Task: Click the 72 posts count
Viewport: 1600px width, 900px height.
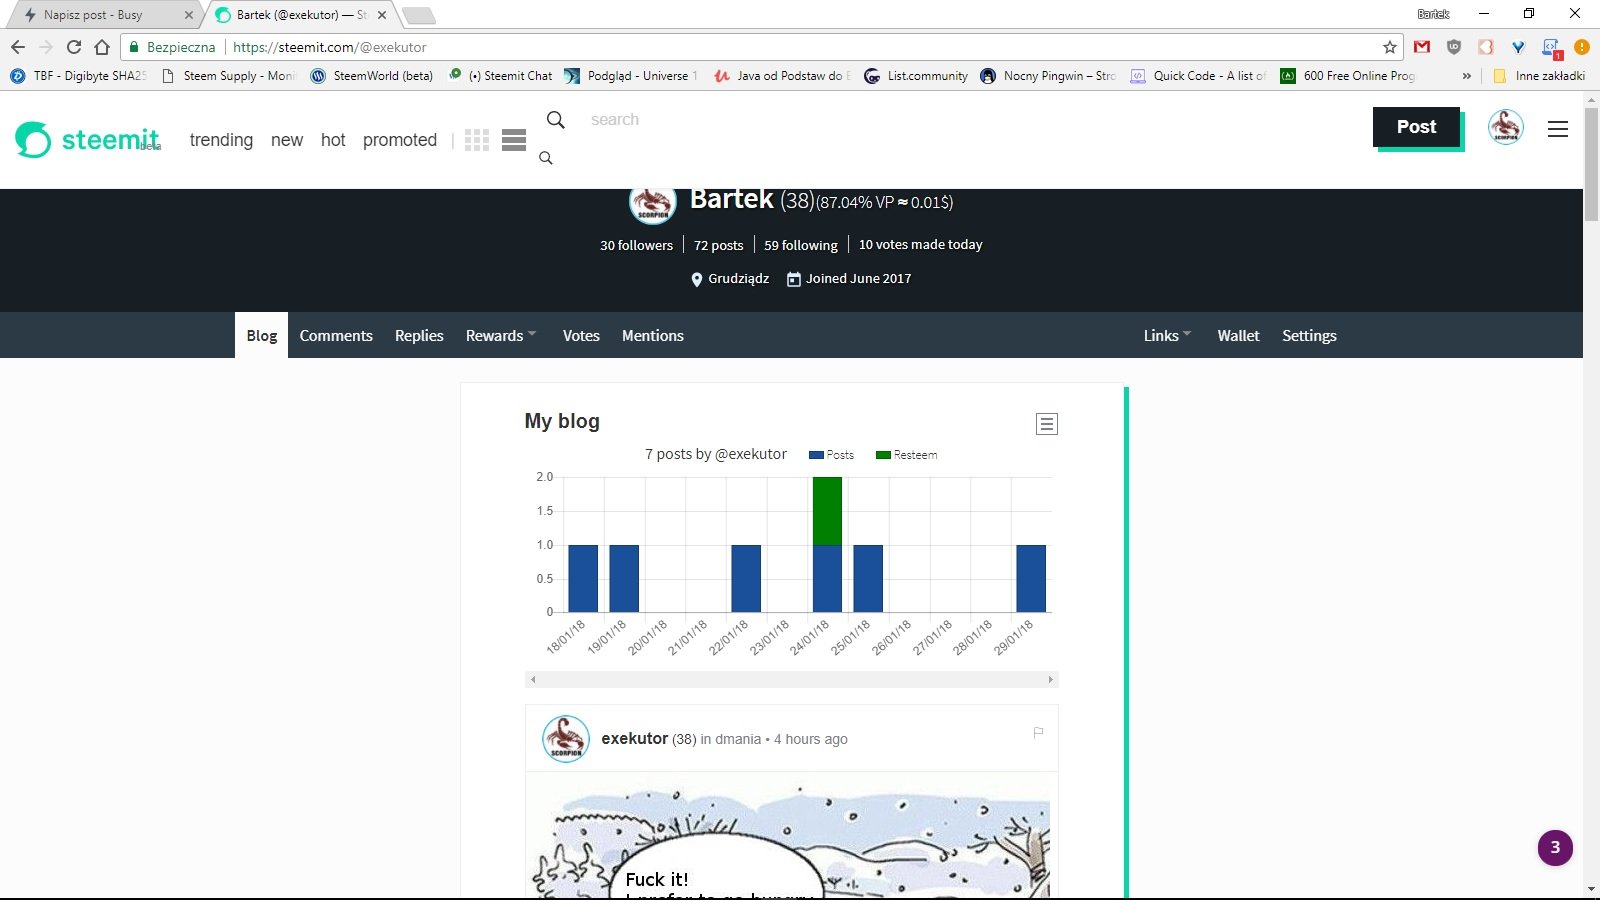Action: pyautogui.click(x=719, y=245)
